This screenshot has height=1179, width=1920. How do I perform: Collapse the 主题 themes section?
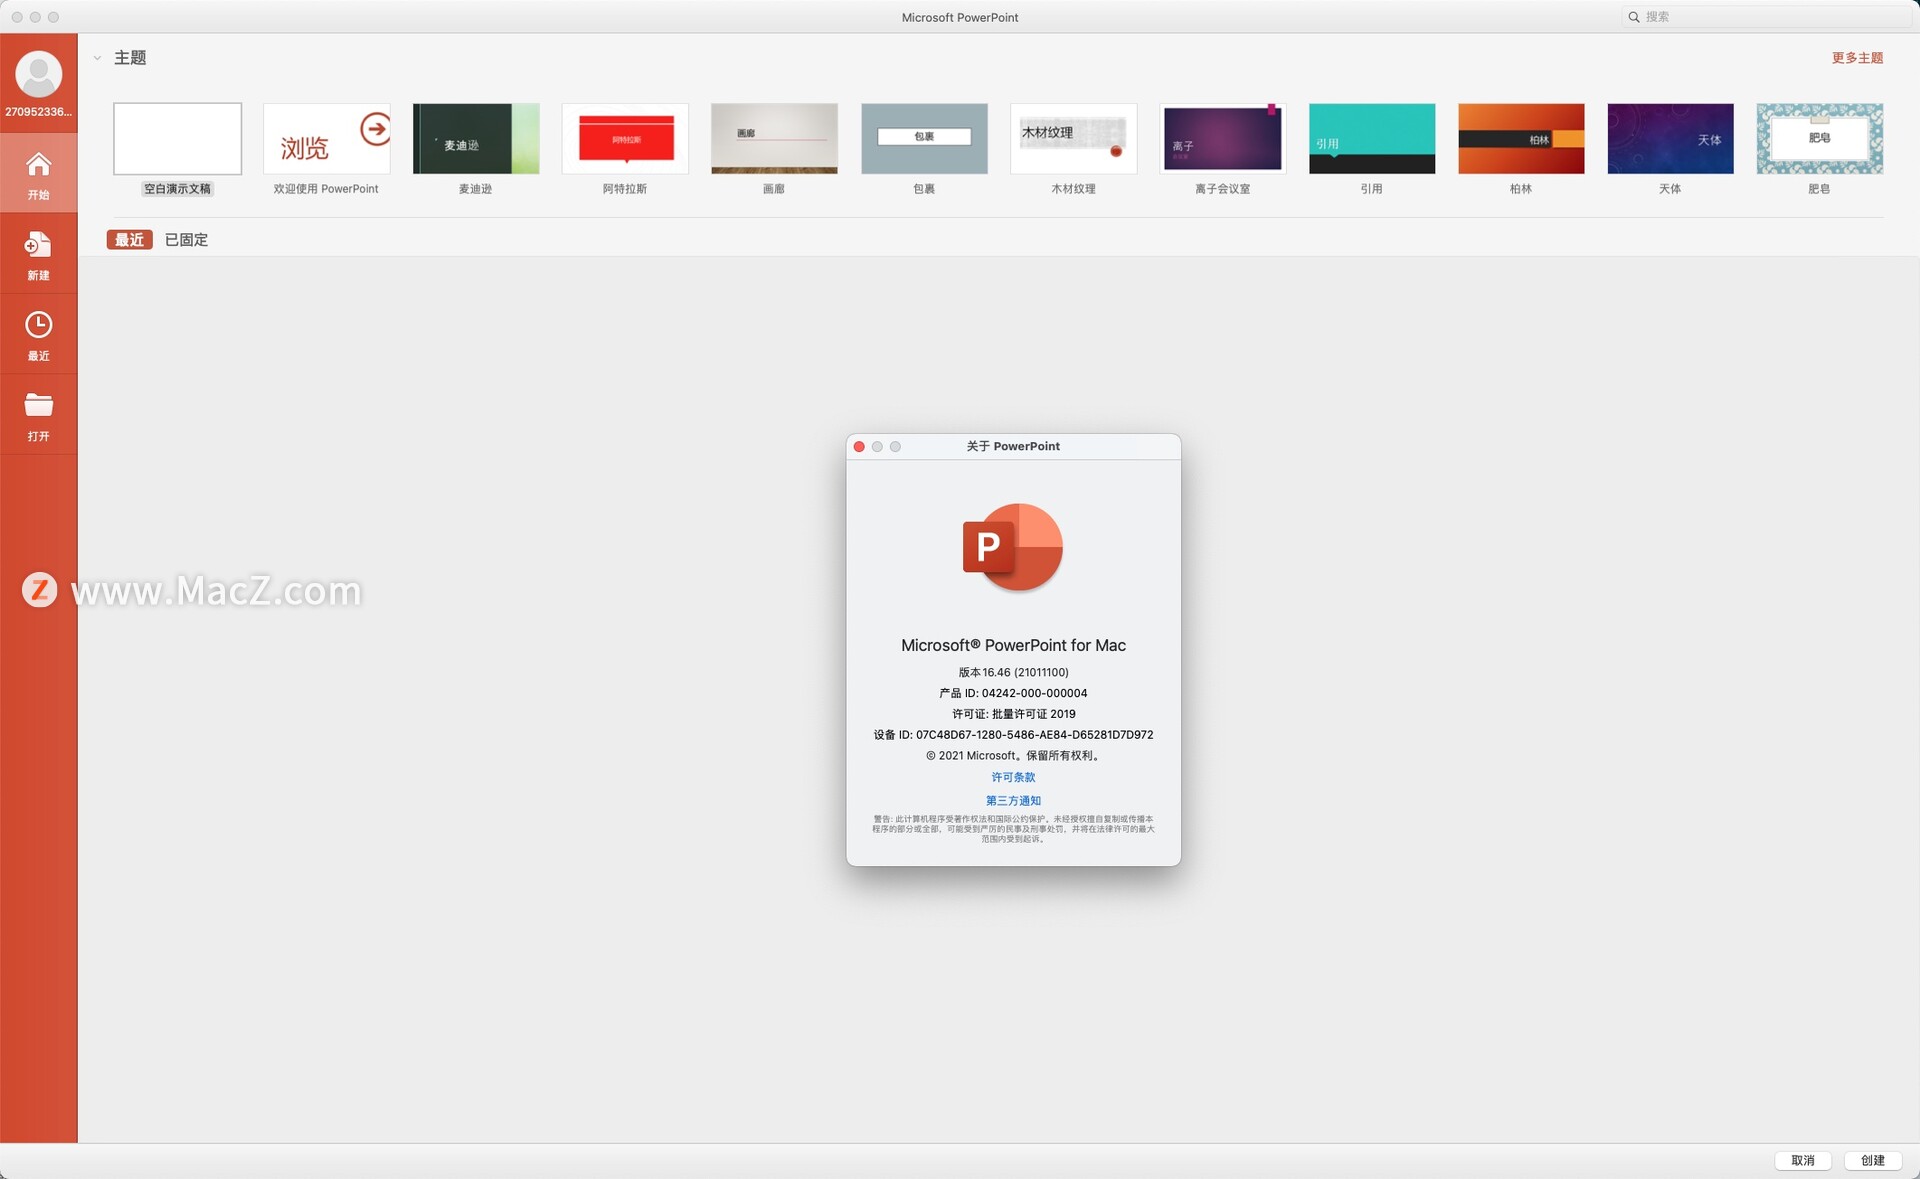pyautogui.click(x=97, y=58)
